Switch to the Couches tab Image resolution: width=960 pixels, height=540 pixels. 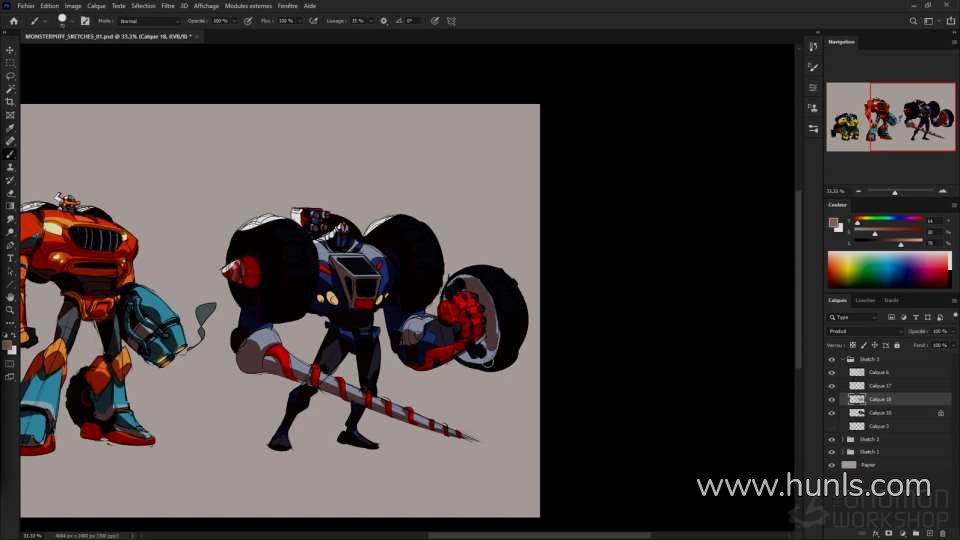[864, 300]
